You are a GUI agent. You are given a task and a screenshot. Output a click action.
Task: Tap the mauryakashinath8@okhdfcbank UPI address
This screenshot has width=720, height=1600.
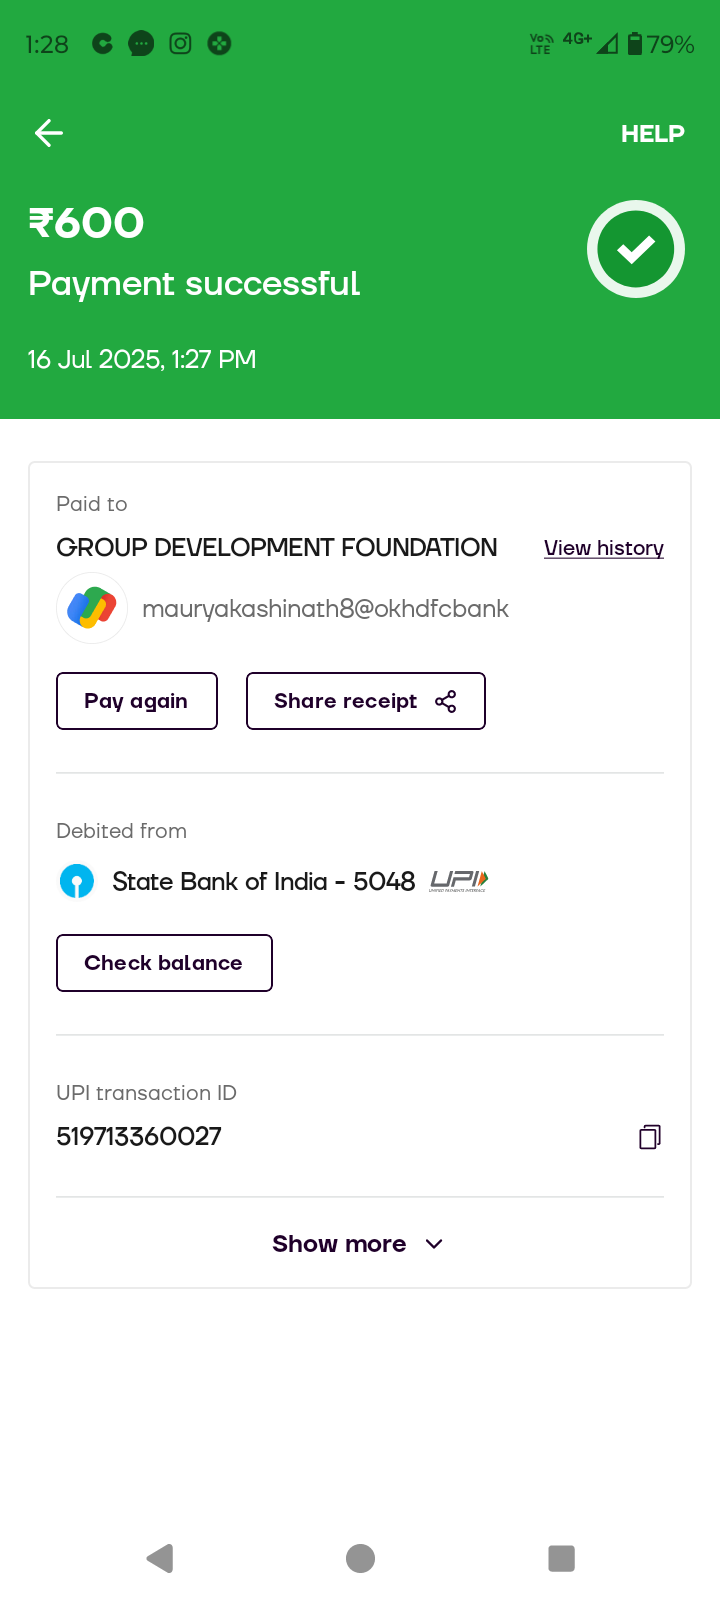coord(325,609)
